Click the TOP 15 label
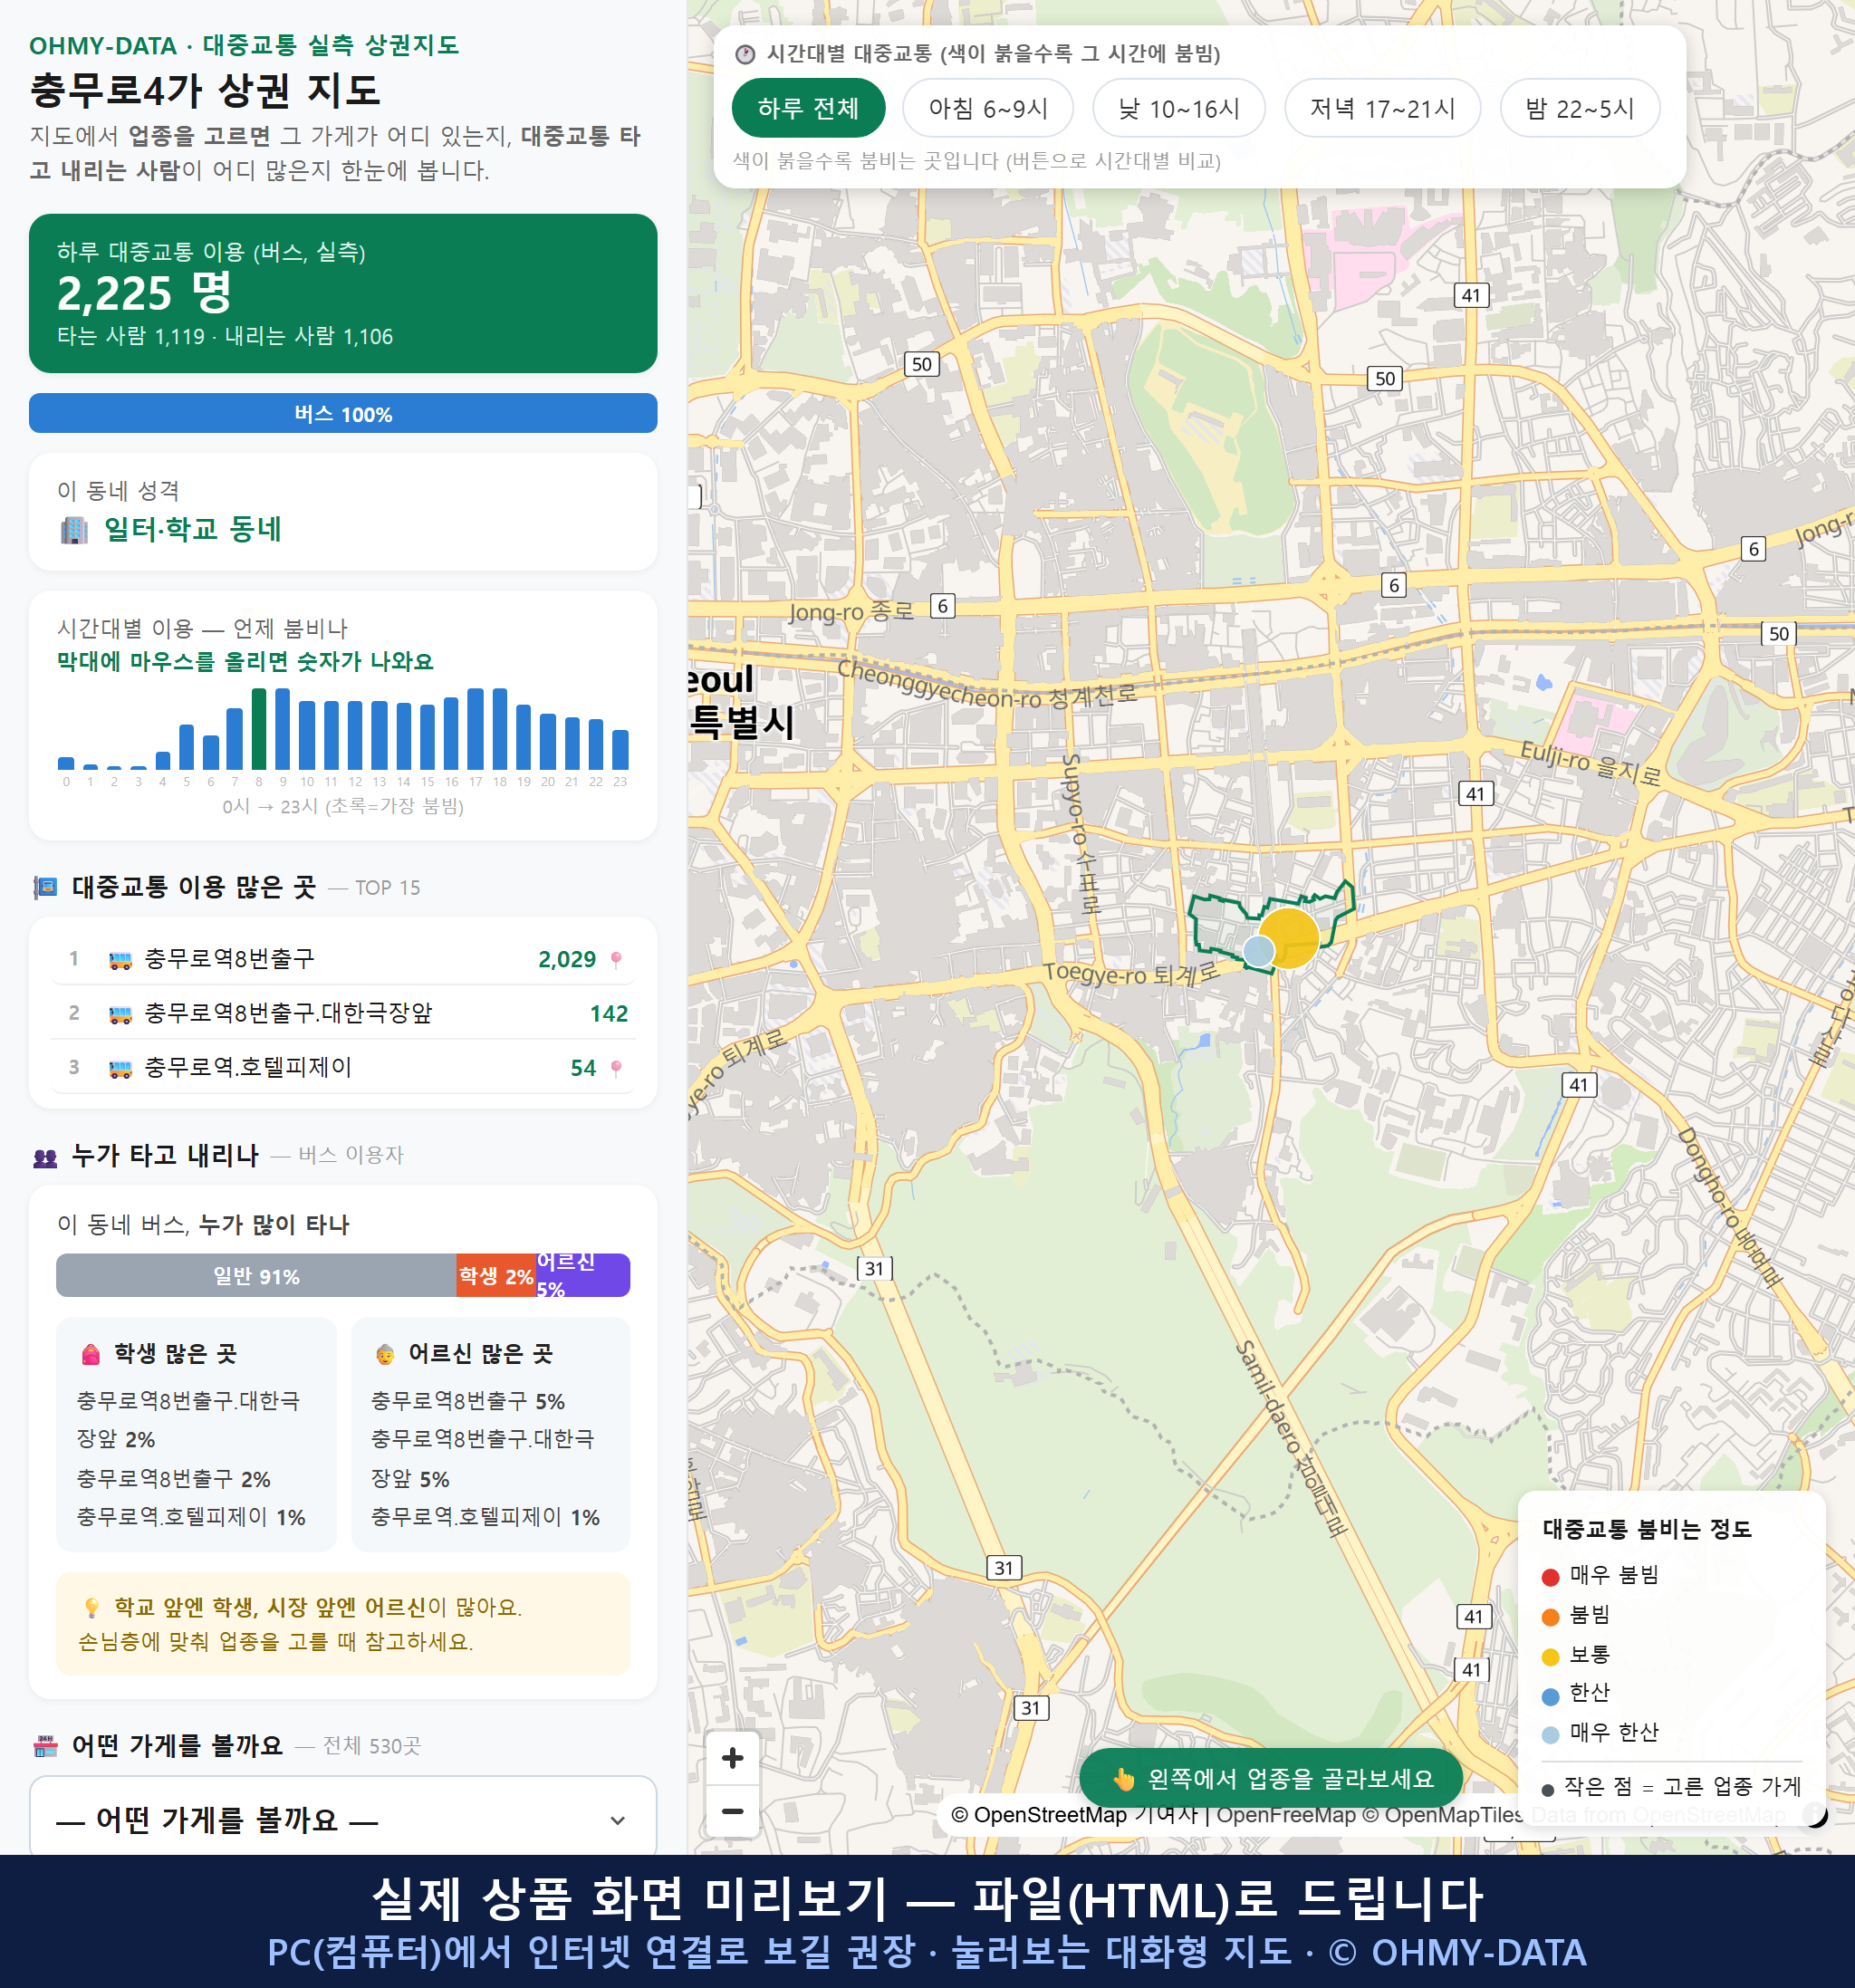Viewport: 1855px width, 1988px height. 388,888
